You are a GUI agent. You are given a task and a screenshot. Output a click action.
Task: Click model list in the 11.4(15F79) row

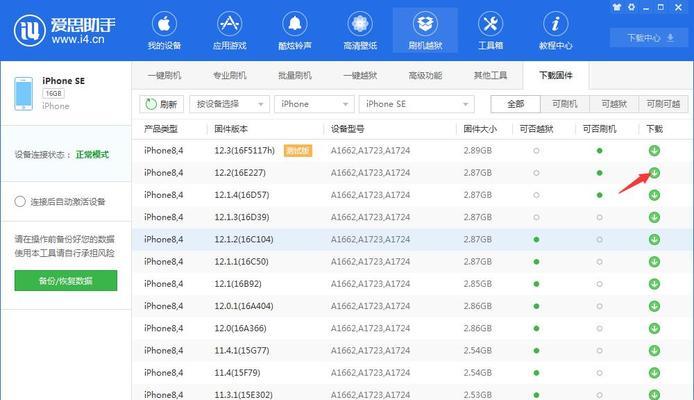[x=370, y=373]
